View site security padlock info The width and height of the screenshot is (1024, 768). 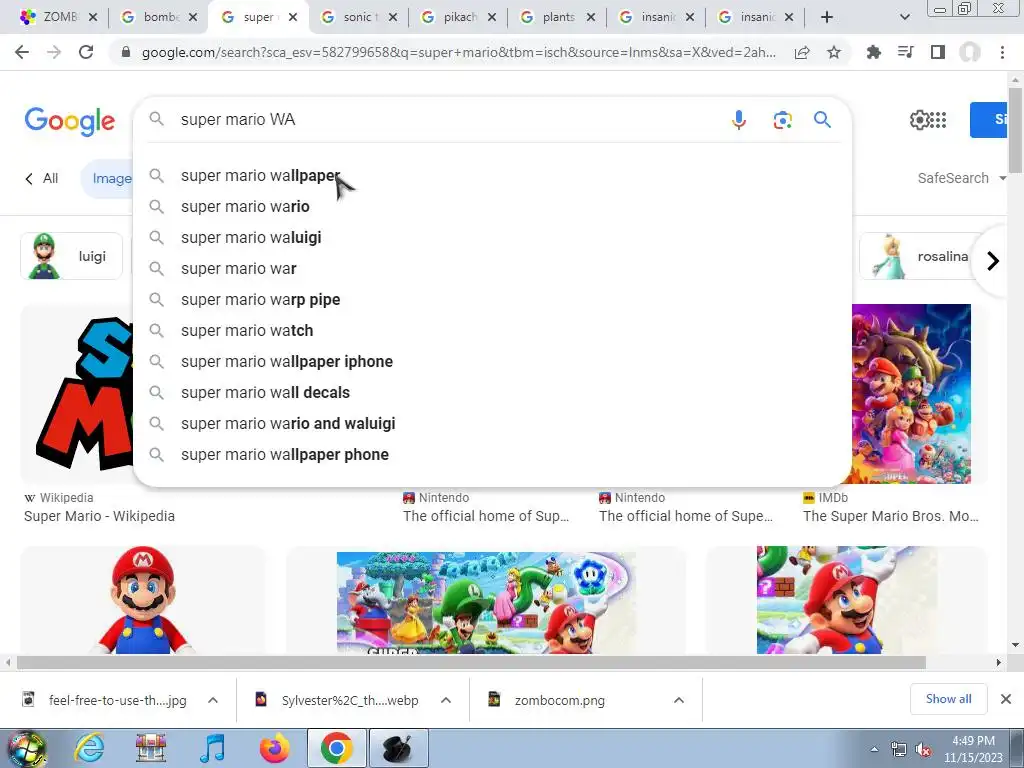126,52
